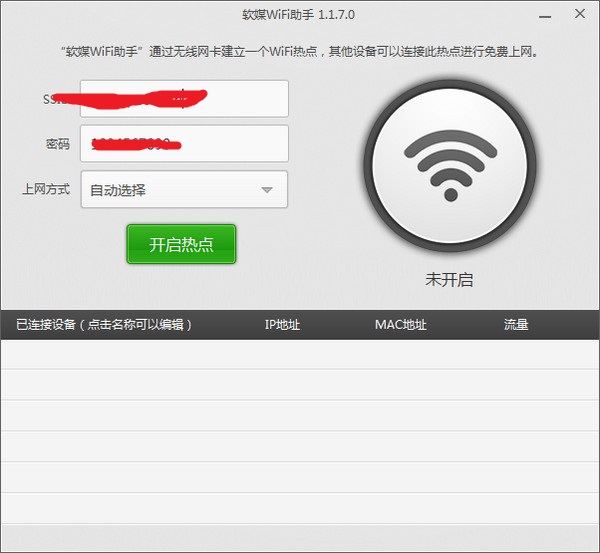This screenshot has height=553, width=600.
Task: Open the 上网方式 自动选择 dropdown
Action: point(184,189)
